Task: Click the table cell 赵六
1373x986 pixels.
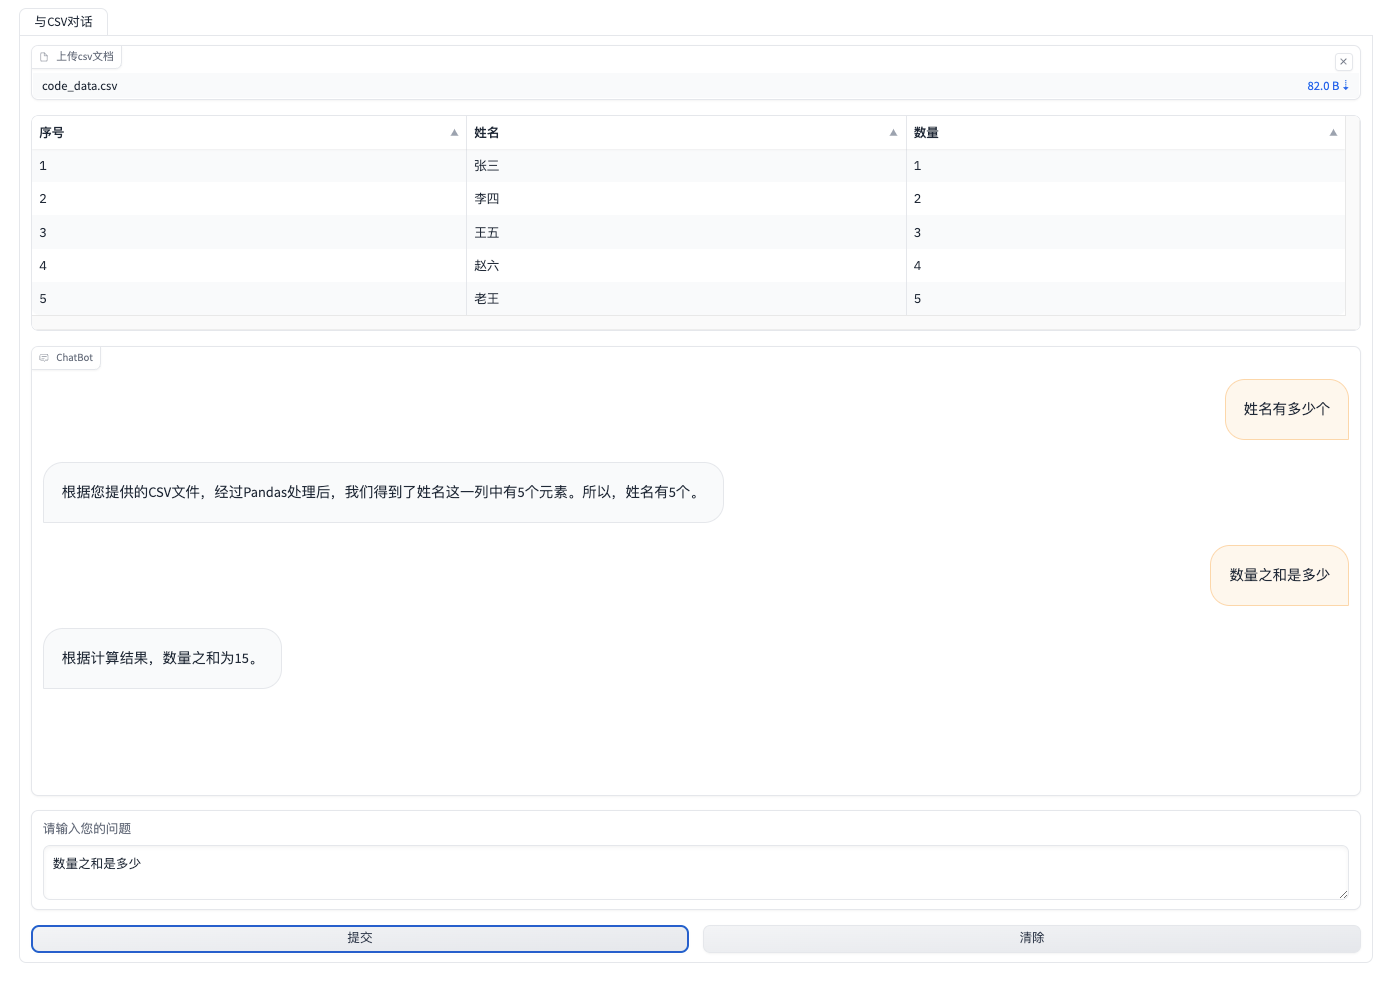Action: [x=686, y=266]
